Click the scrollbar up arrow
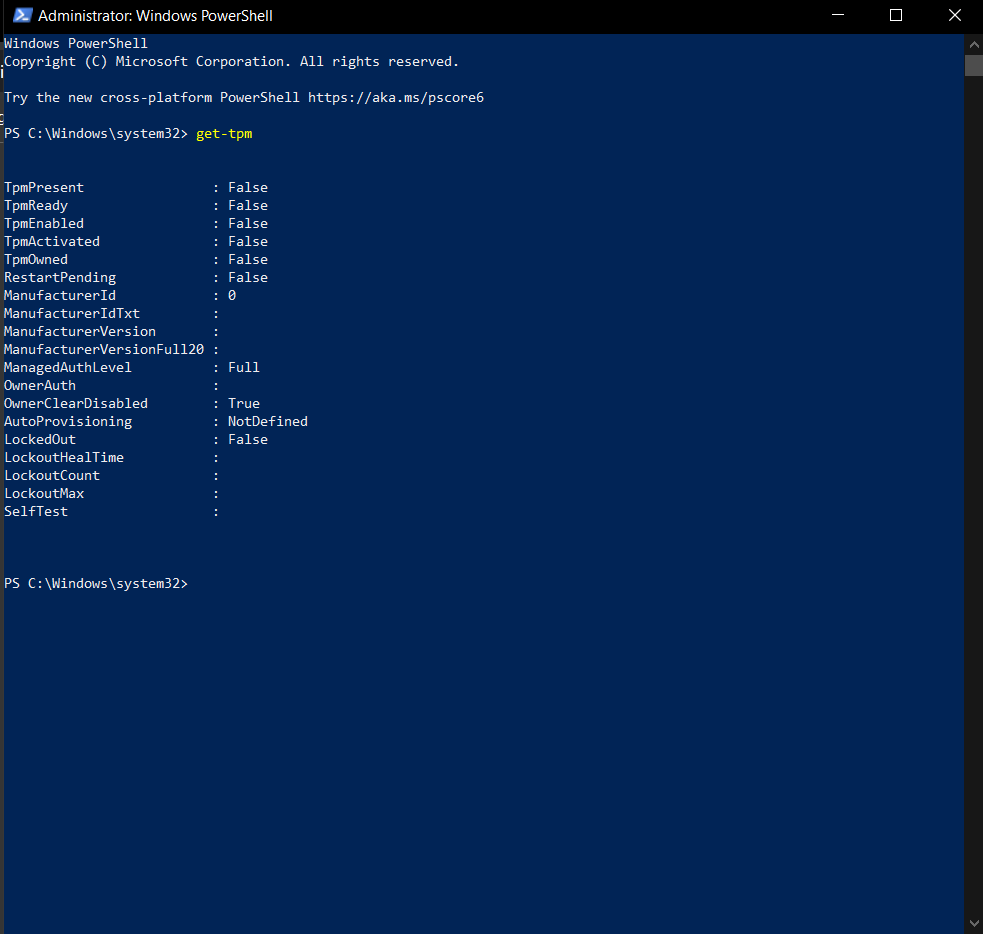The height and width of the screenshot is (934, 983). click(974, 45)
